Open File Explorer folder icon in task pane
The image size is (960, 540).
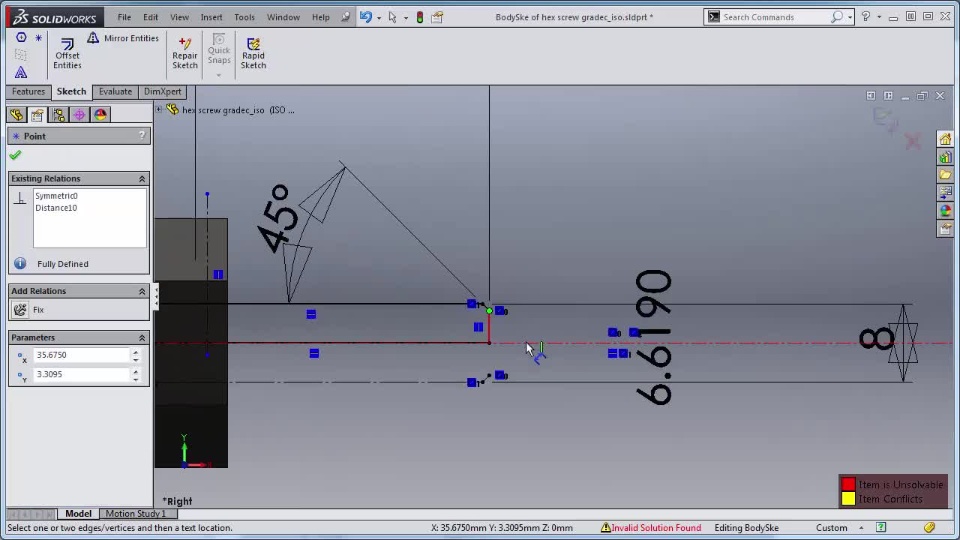(x=945, y=175)
